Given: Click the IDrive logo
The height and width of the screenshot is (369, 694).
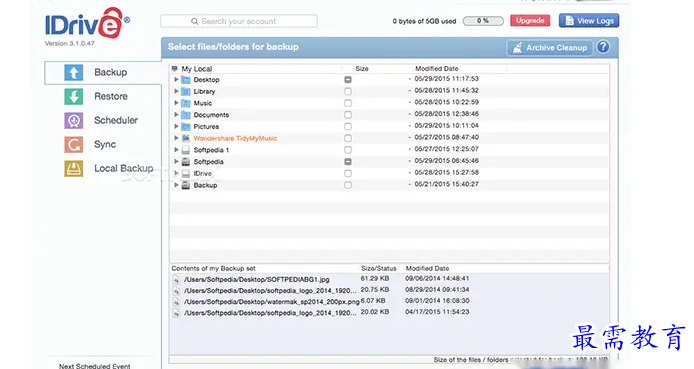Looking at the screenshot, I should coord(87,24).
